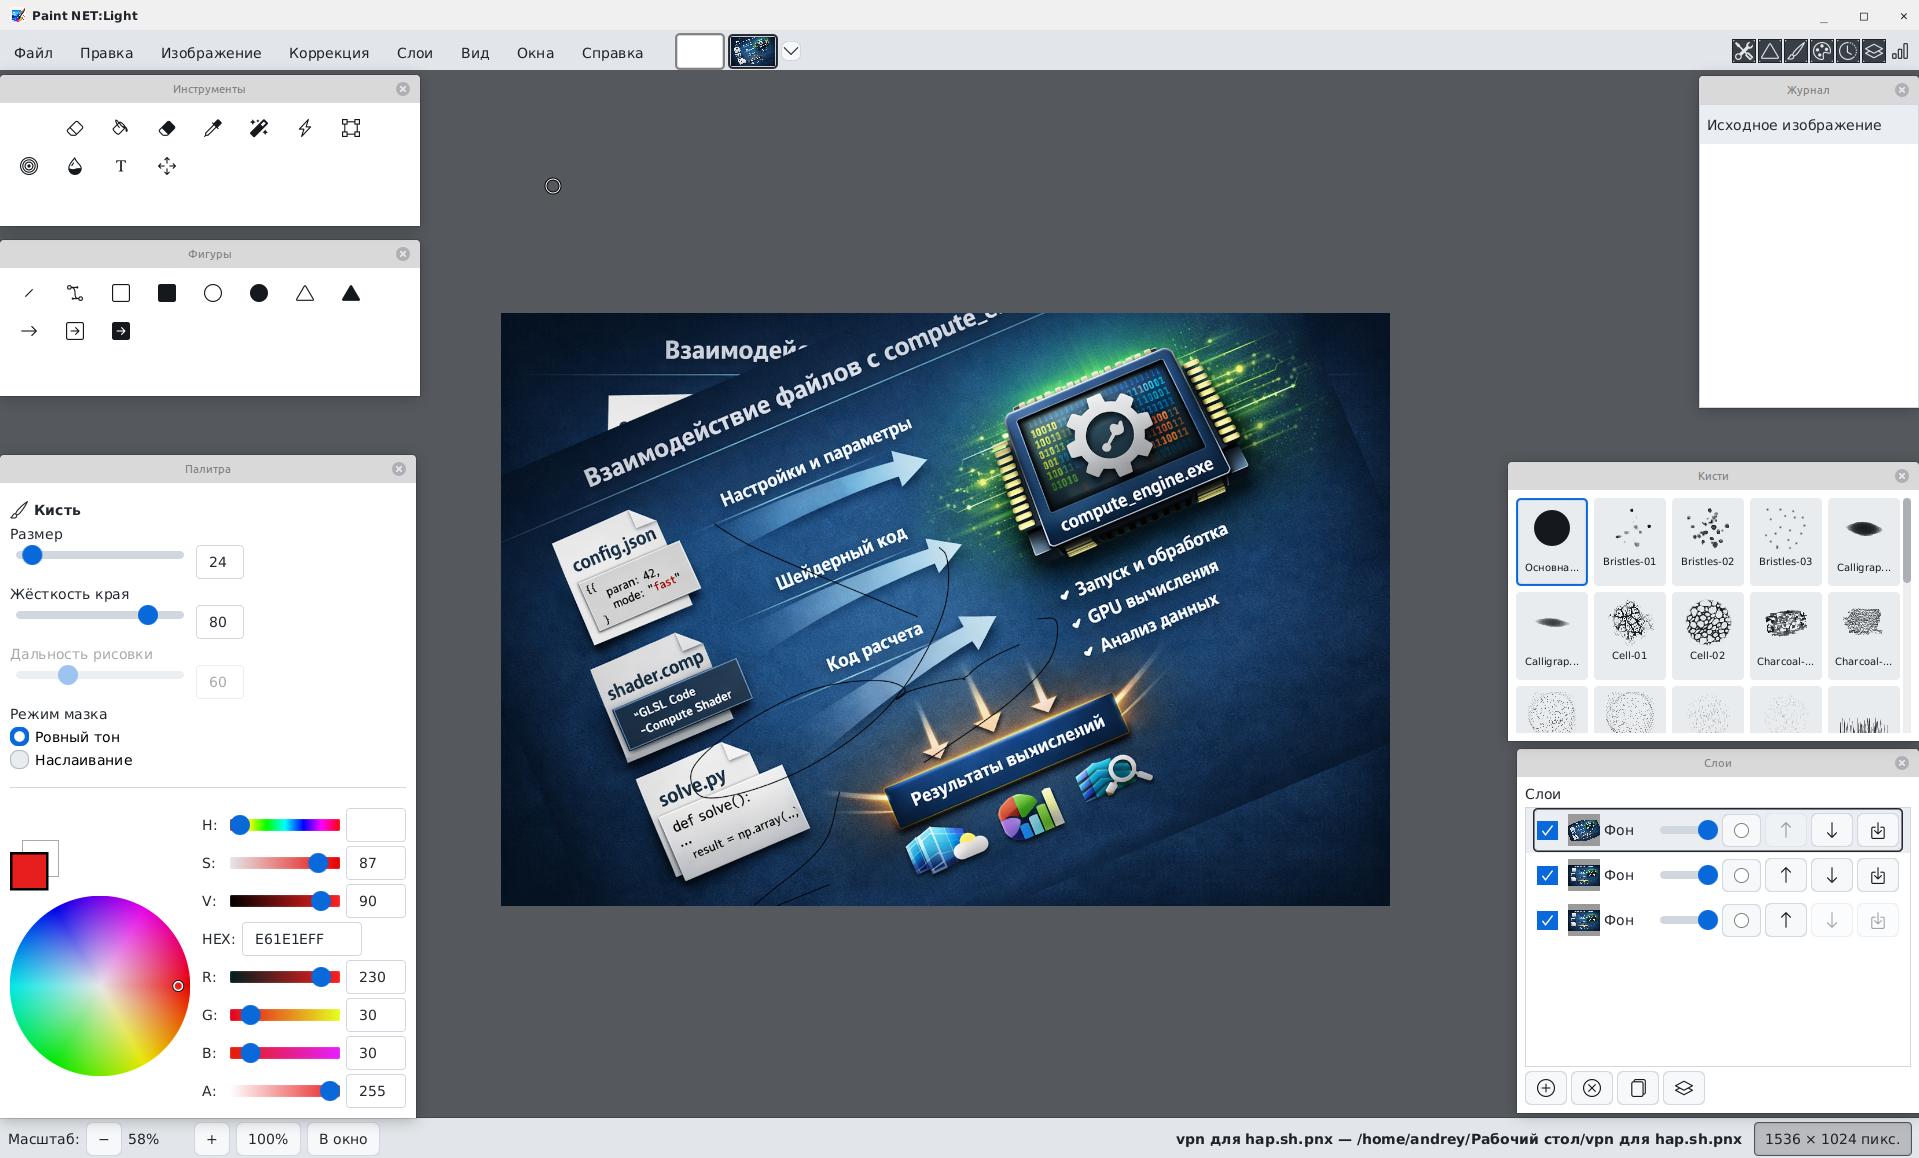Select the filled triangle shape

(x=351, y=293)
